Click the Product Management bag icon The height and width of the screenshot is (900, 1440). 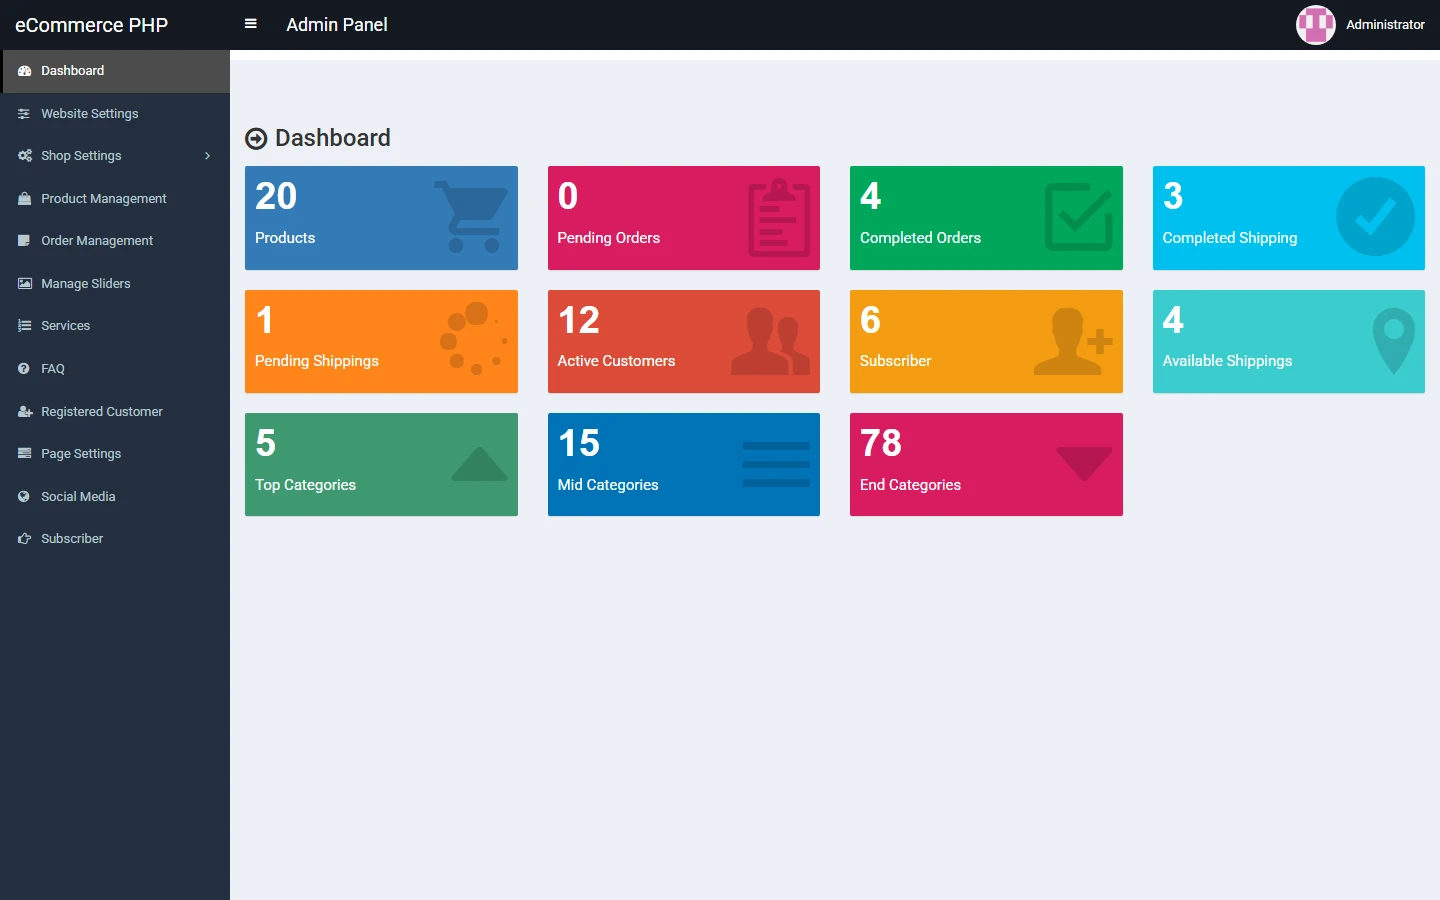click(x=24, y=199)
